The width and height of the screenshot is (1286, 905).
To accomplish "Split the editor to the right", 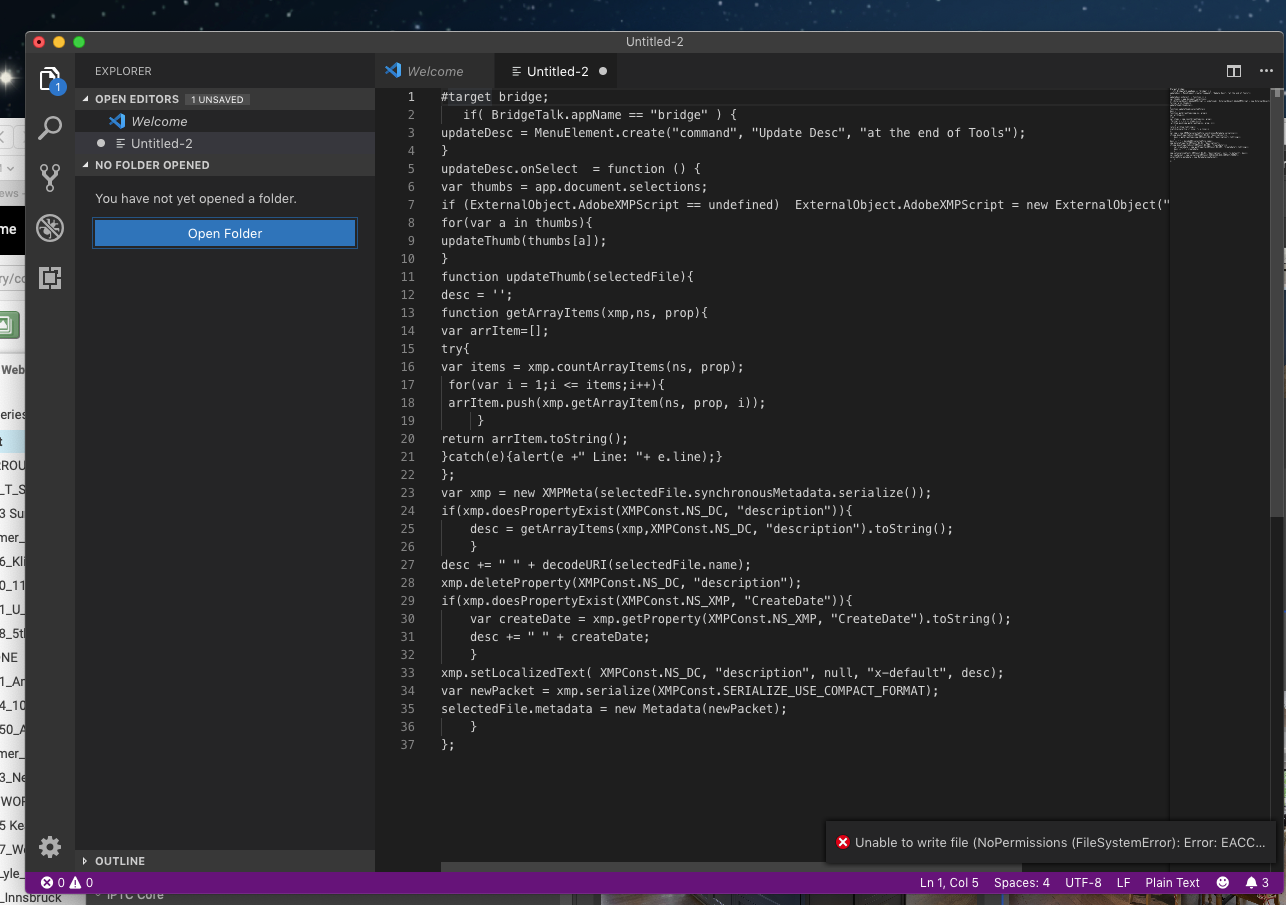I will [x=1234, y=71].
